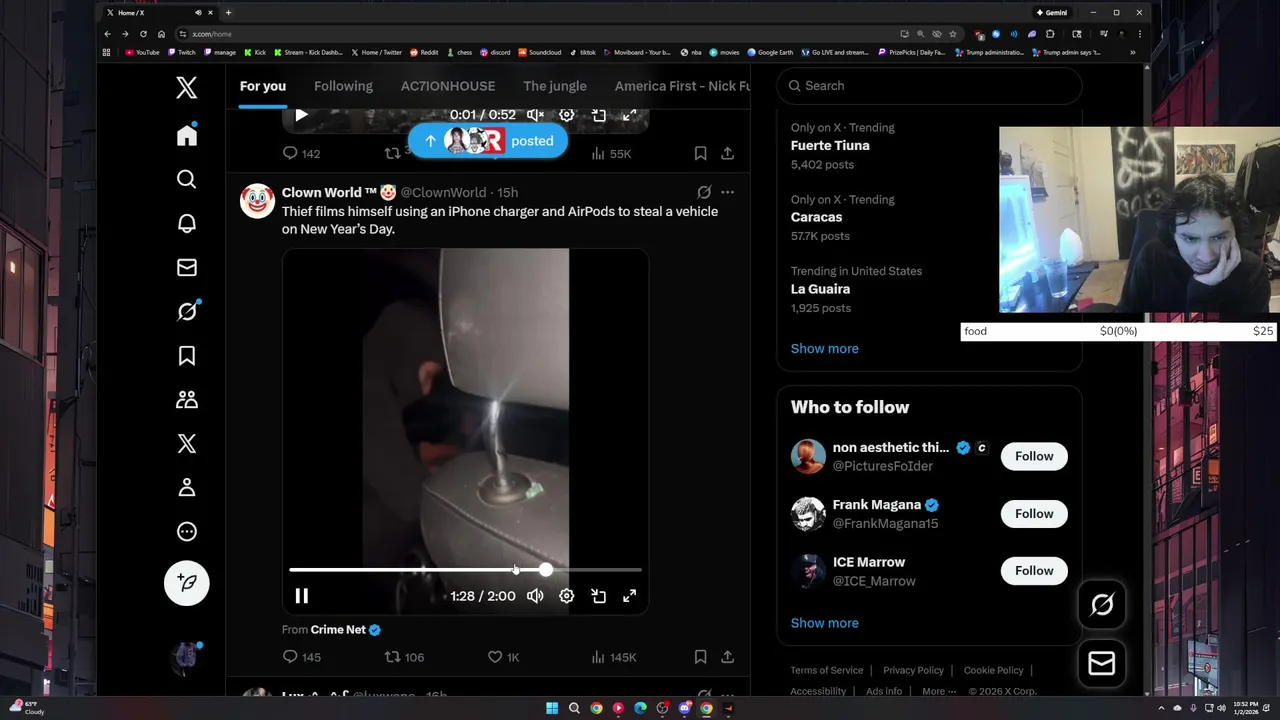Enter fullscreen on the 2:00 video
Screen dimensions: 1280x720
tap(630, 596)
